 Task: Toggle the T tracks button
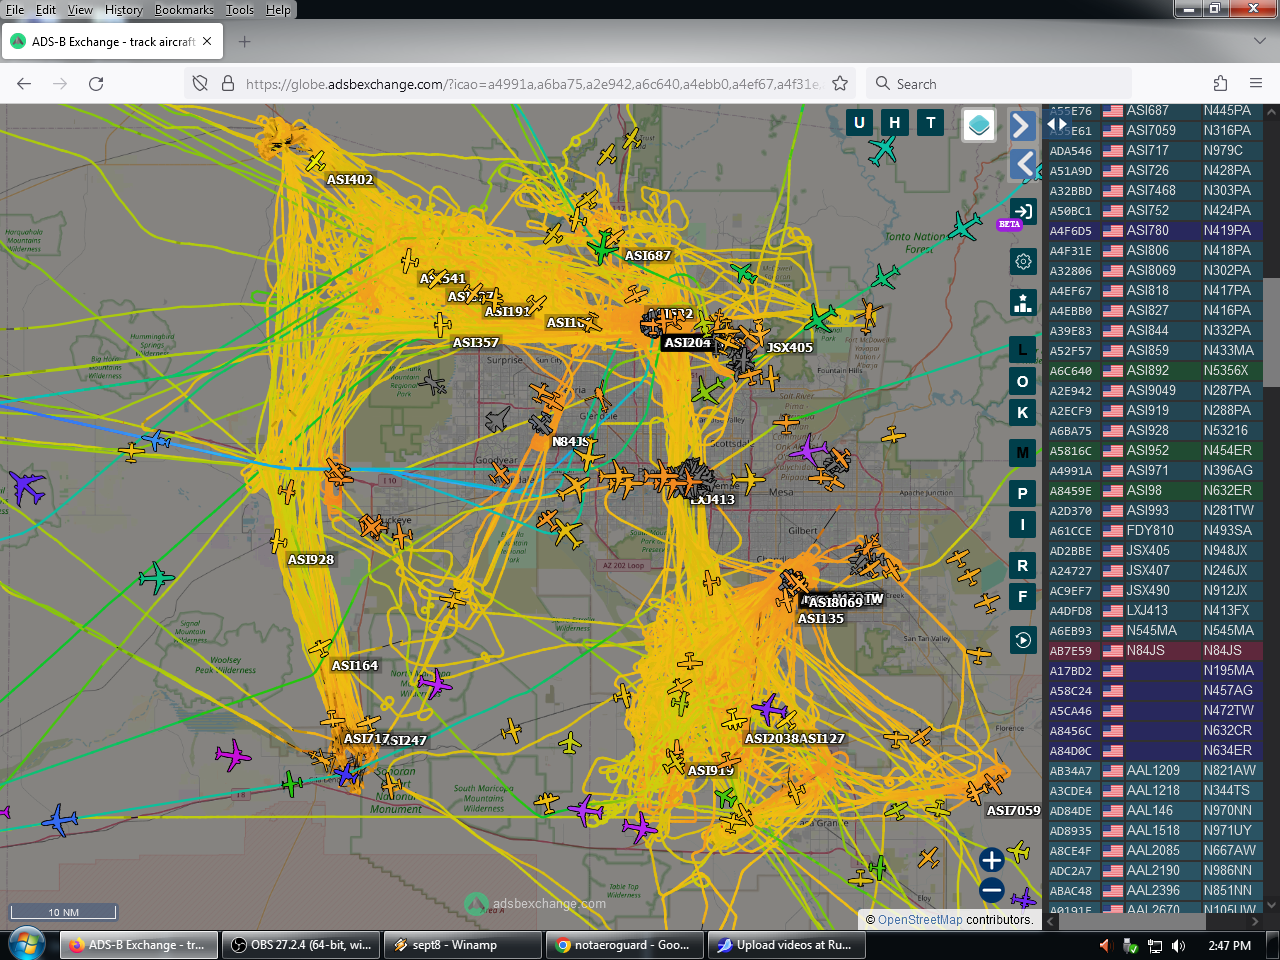931,123
